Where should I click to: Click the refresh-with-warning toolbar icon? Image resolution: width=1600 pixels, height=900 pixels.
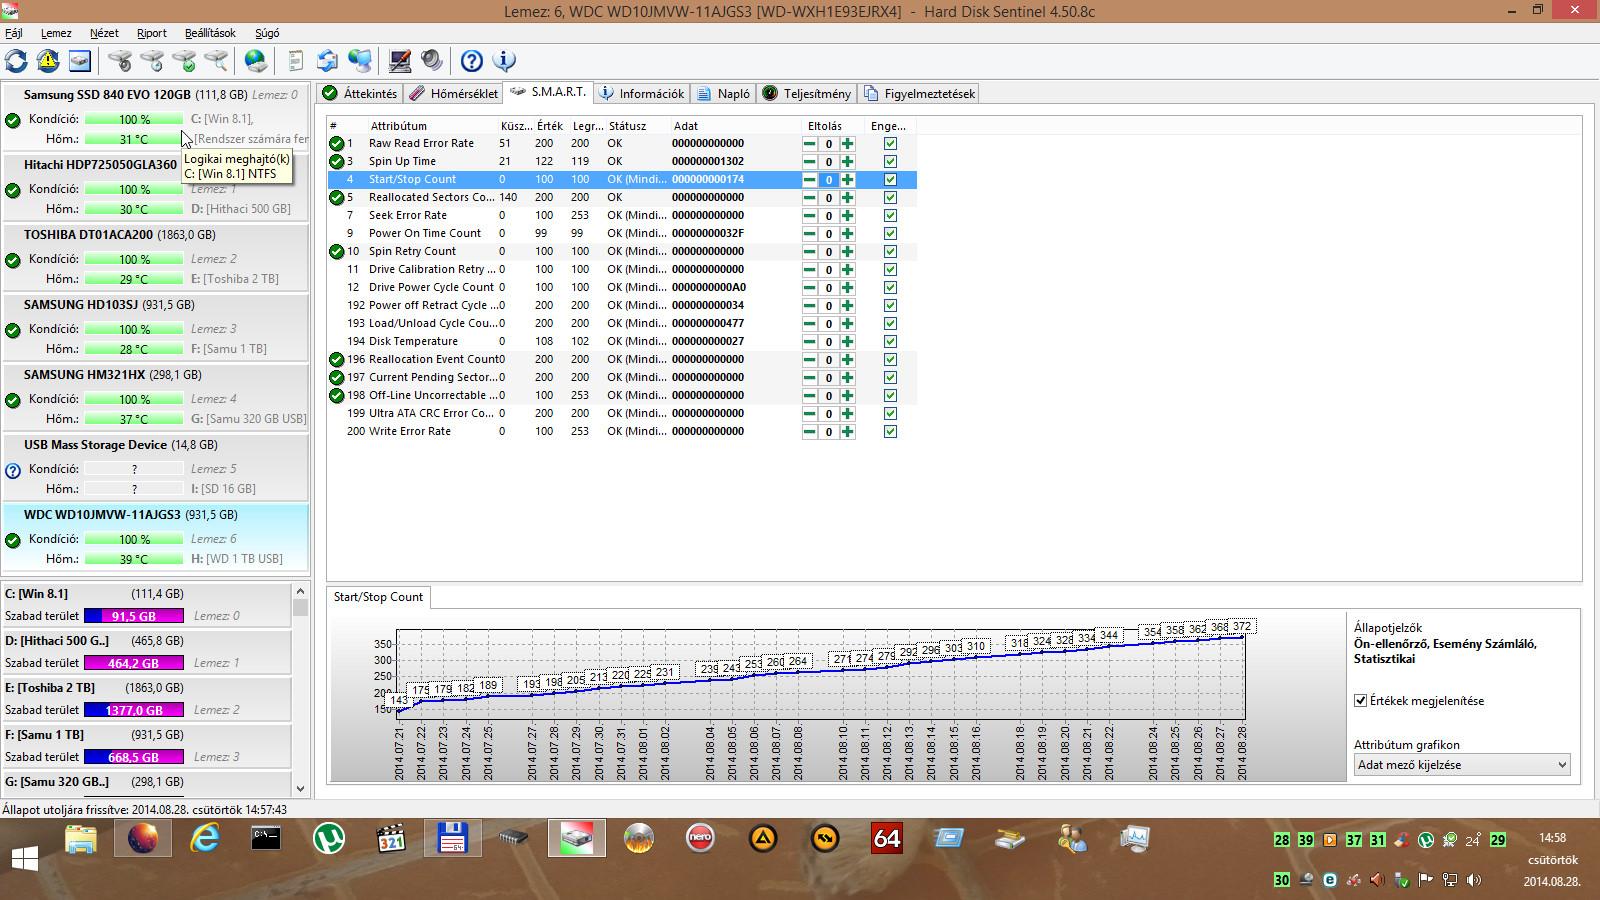tap(48, 61)
